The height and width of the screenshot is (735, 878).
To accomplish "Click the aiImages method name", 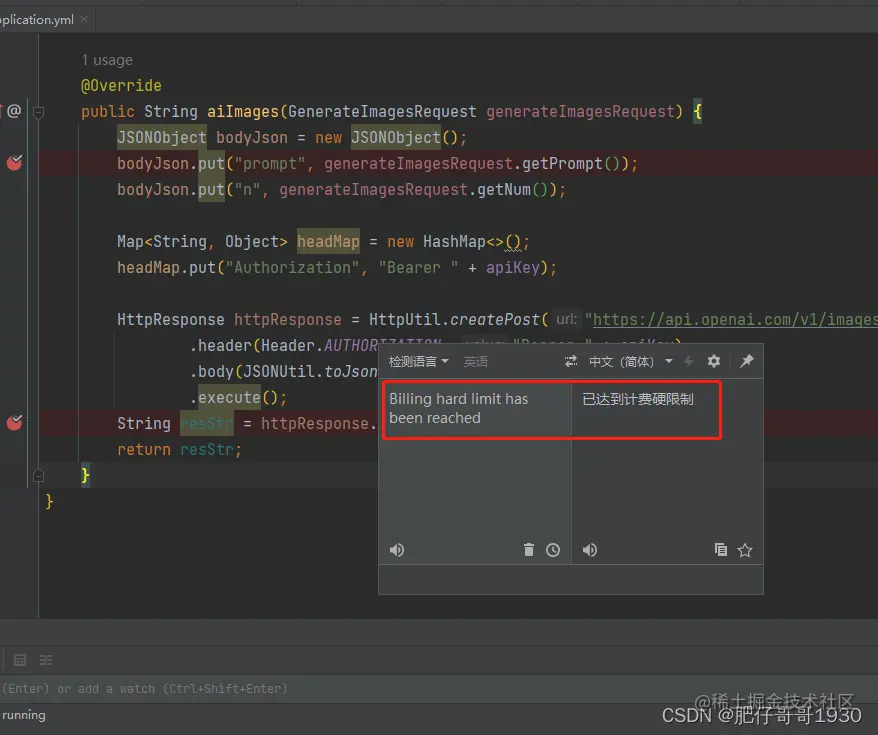I will pos(243,111).
